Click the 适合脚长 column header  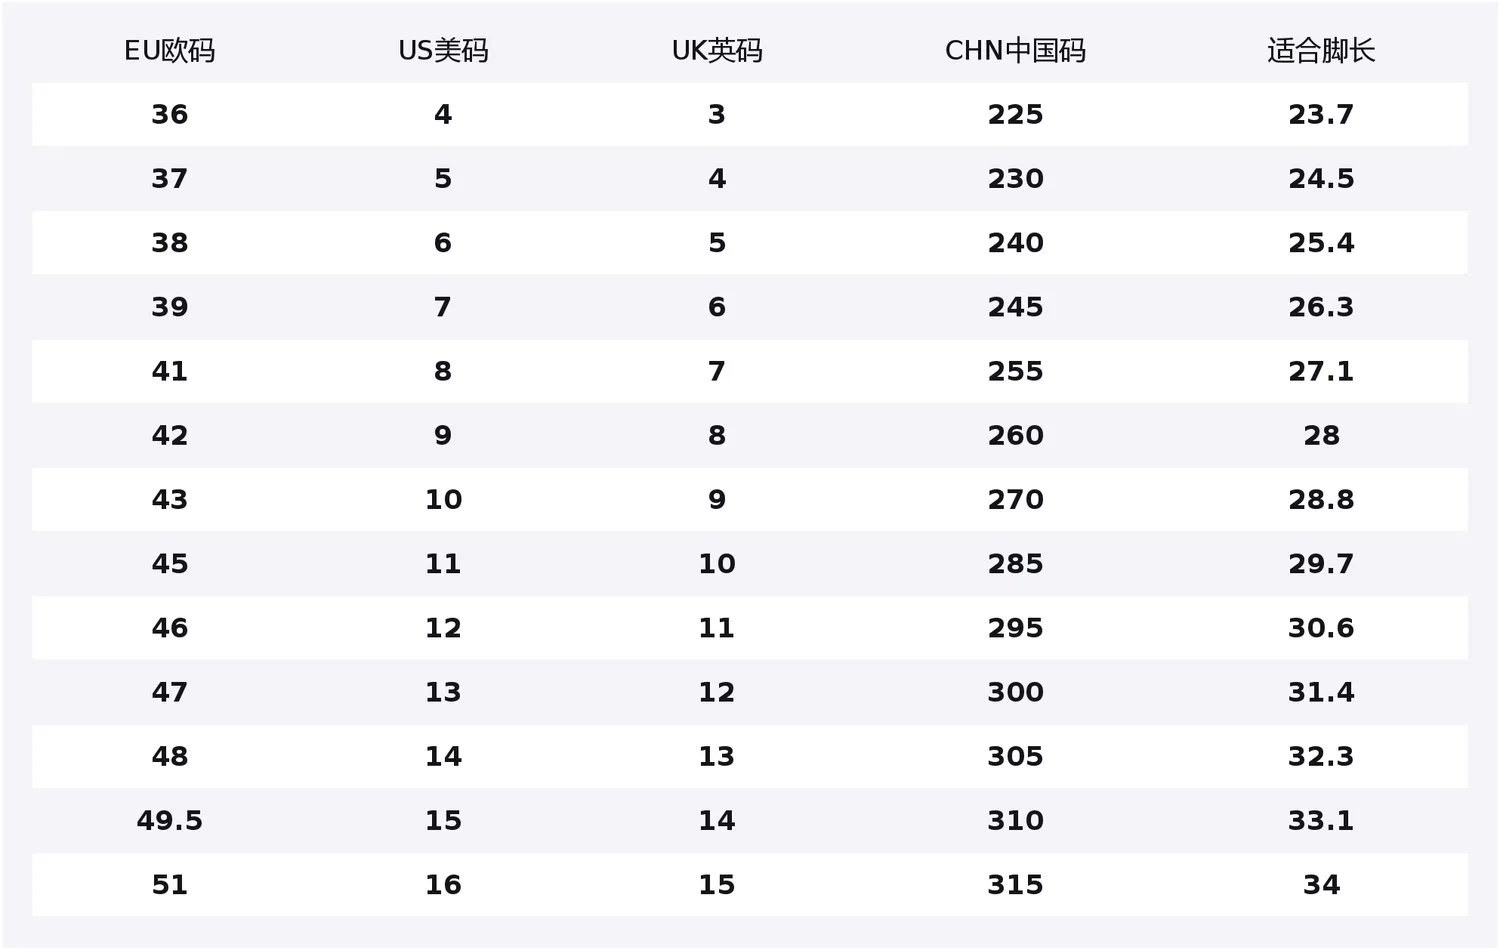pos(1321,51)
